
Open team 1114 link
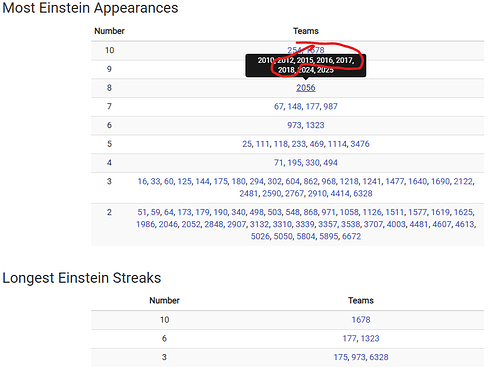pos(337,144)
